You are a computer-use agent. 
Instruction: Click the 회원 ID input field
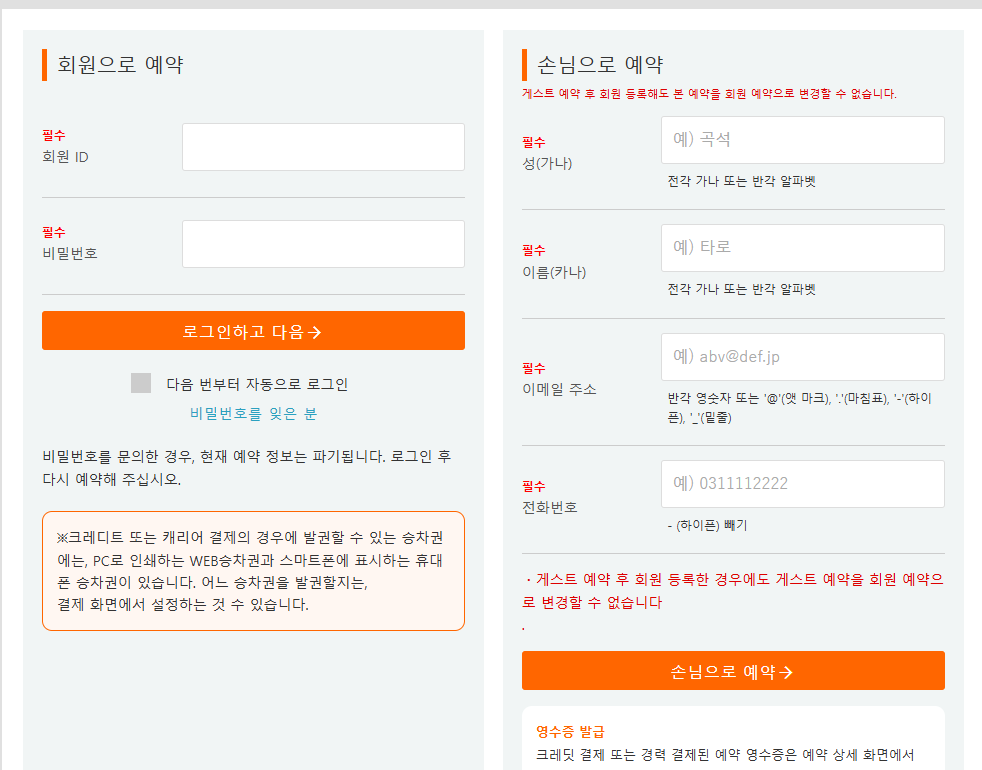click(x=323, y=147)
